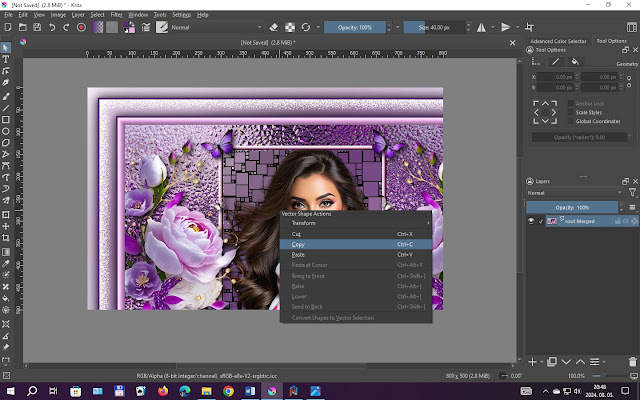
Task: Toggle eraser mode icon in toolbar
Action: [x=275, y=27]
